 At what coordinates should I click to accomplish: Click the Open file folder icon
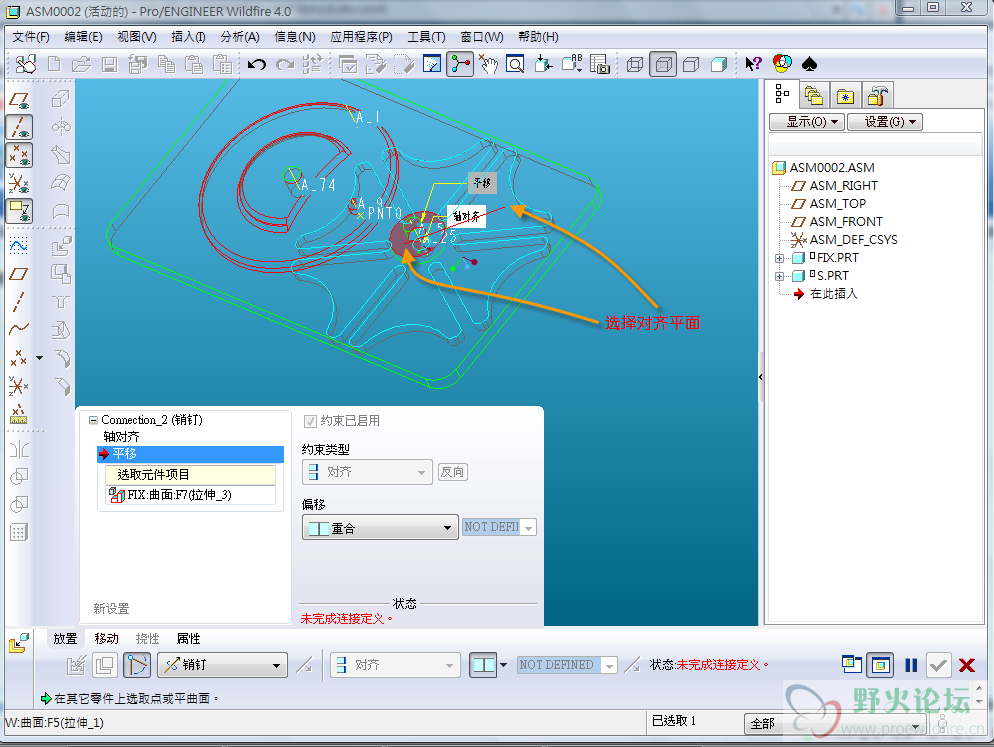(82, 64)
